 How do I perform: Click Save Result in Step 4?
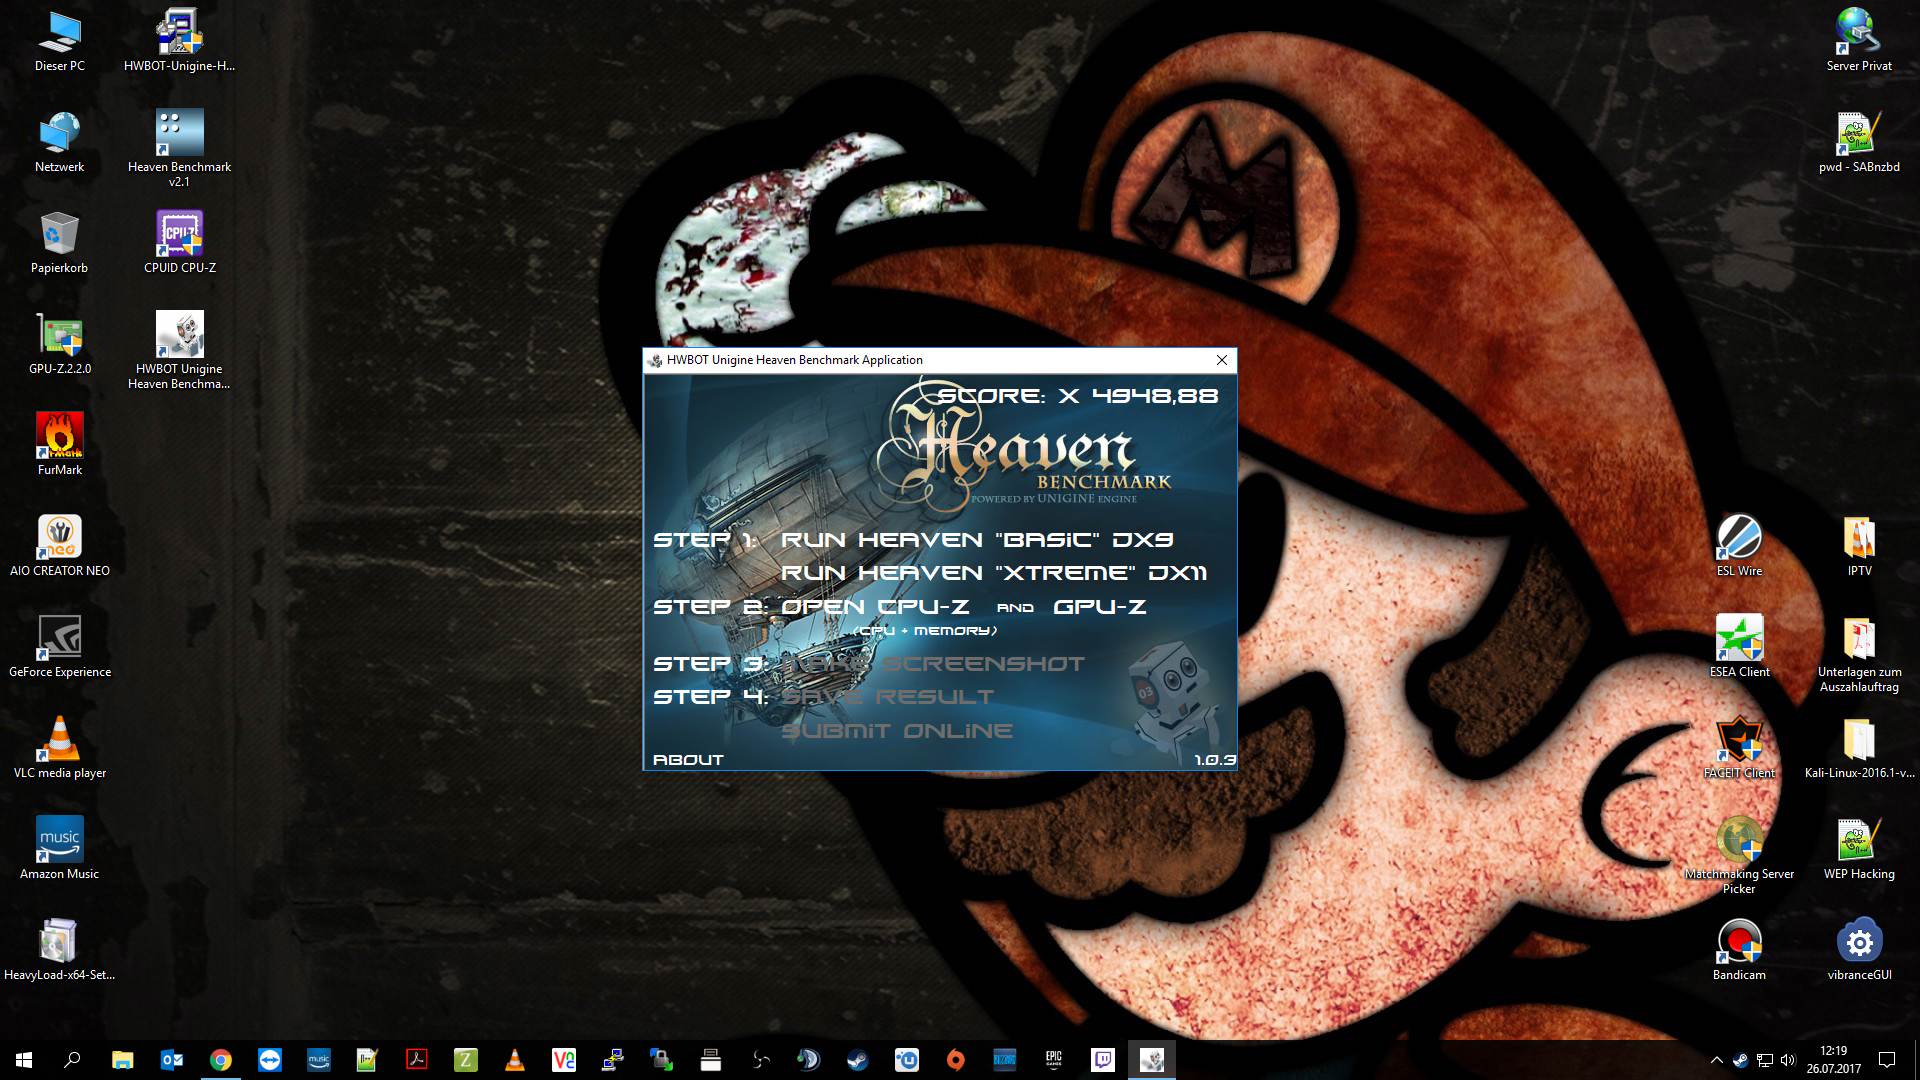pos(888,697)
